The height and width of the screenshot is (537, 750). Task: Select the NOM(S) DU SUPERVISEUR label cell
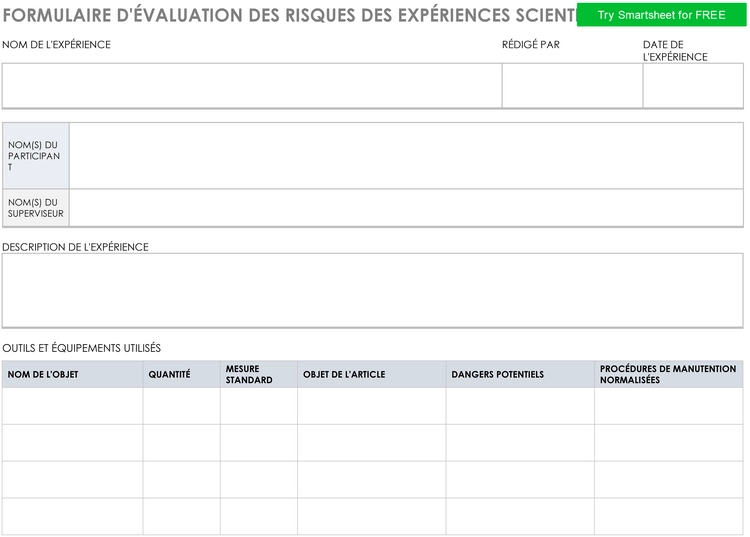[x=36, y=208]
